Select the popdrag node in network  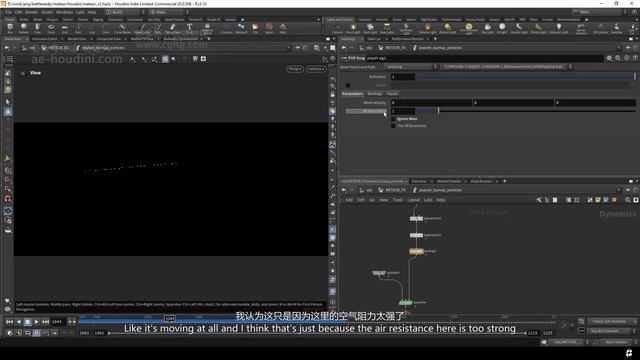pyautogui.click(x=416, y=251)
